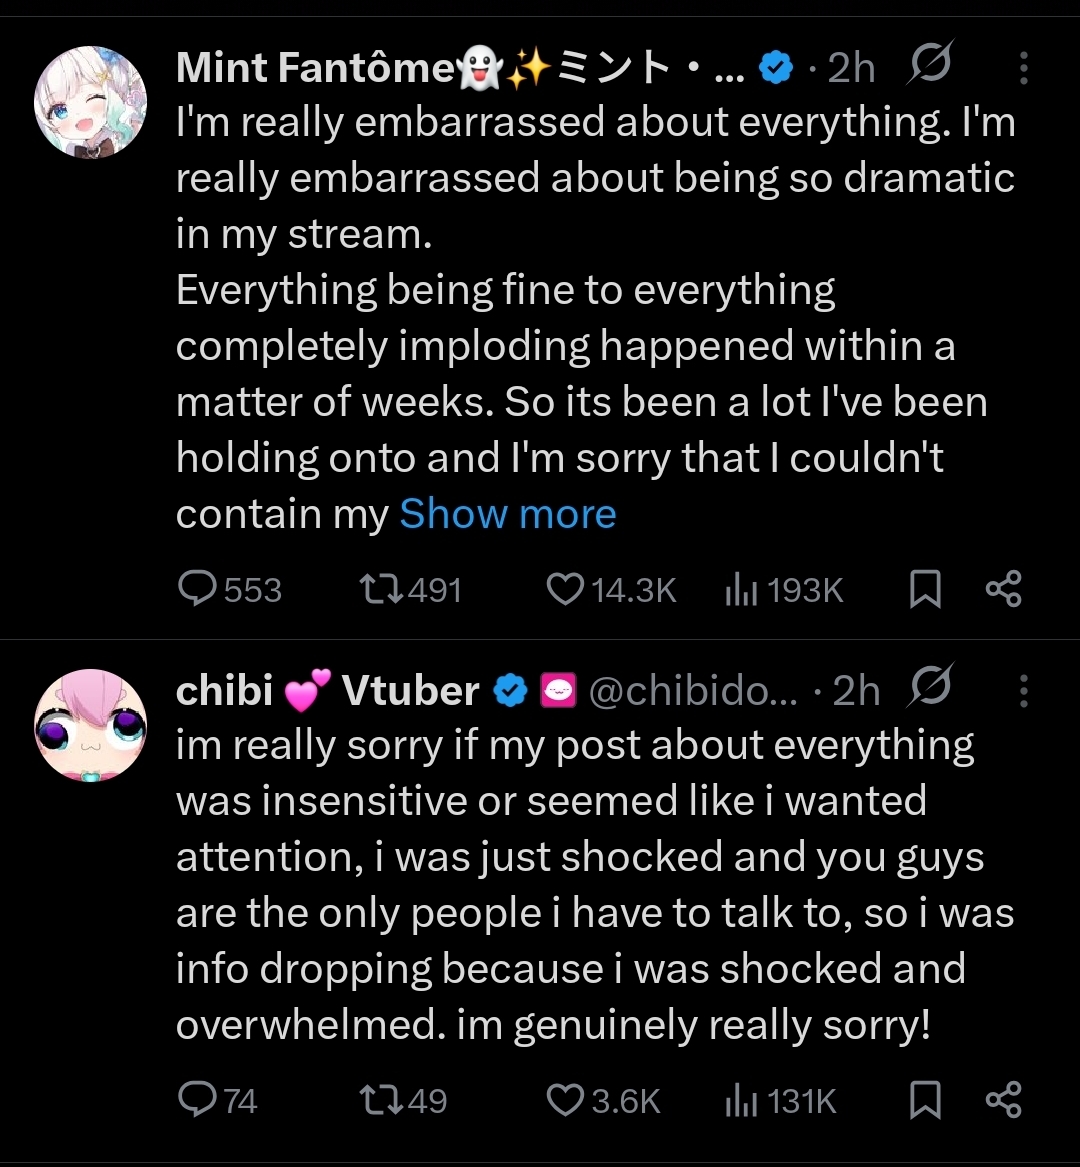Open Mint Fantôme's profile picture
This screenshot has height=1167, width=1080.
coord(90,101)
